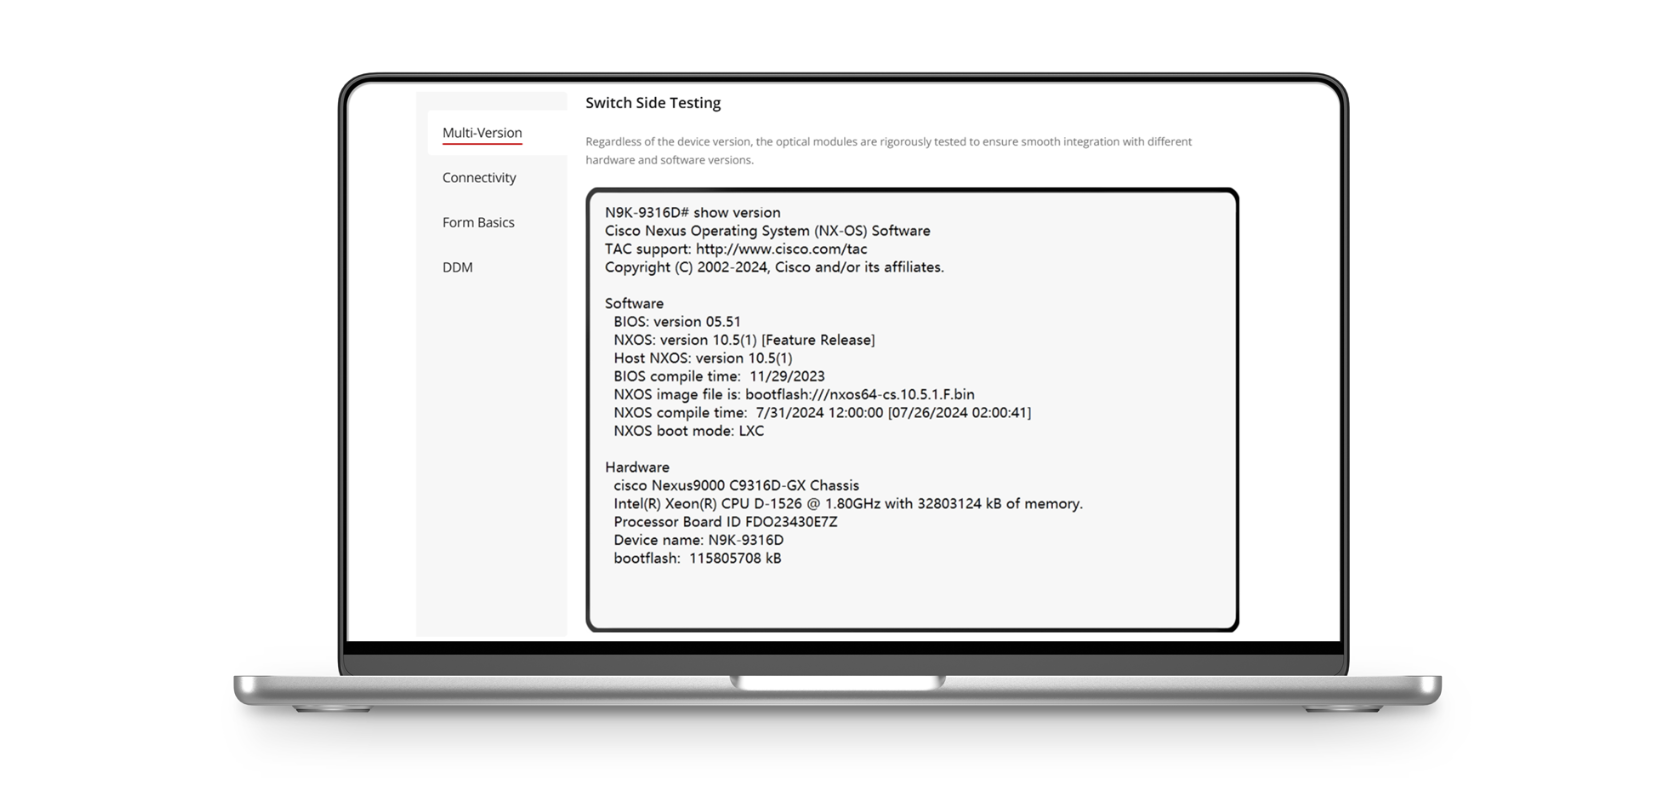Click the NXOS version 10.5(1) Feature Release line
1664x785 pixels.
coord(744,340)
